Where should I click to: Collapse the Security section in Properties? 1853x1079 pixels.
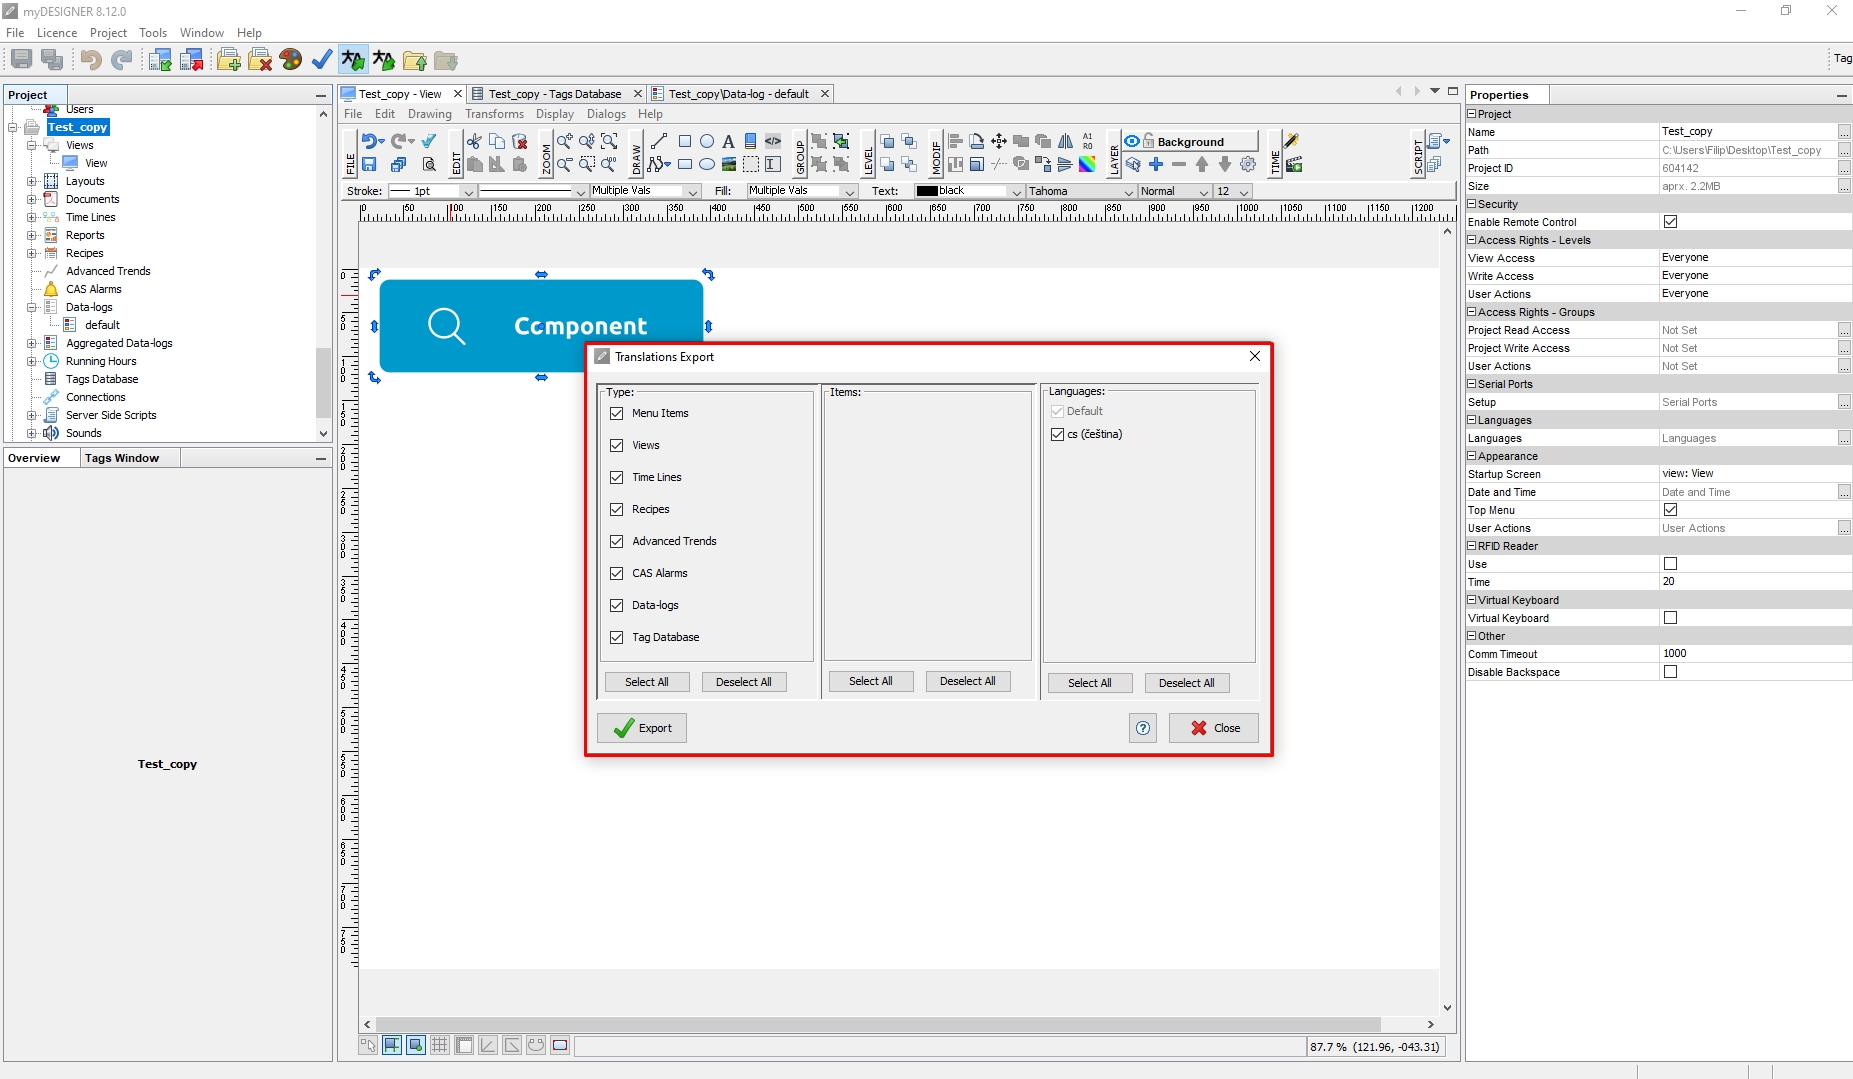[x=1472, y=204]
